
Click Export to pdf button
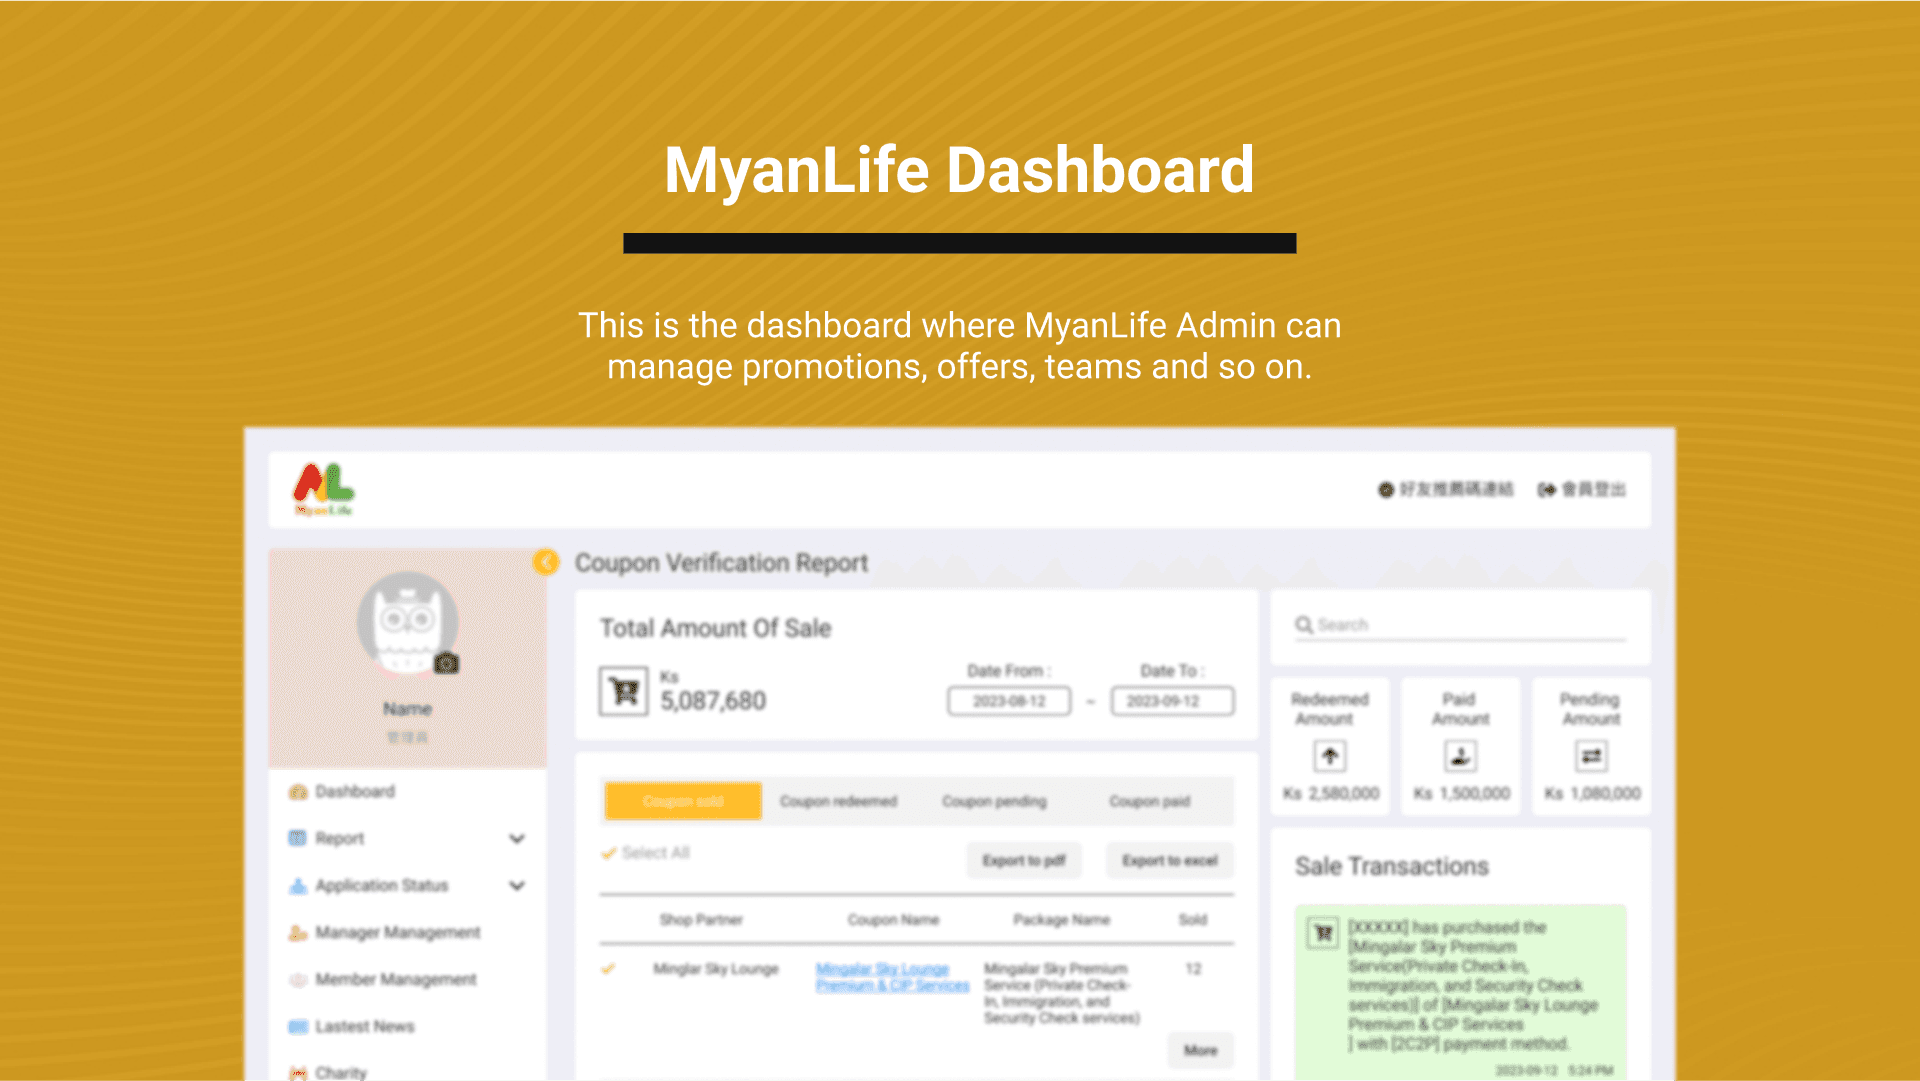1024,860
